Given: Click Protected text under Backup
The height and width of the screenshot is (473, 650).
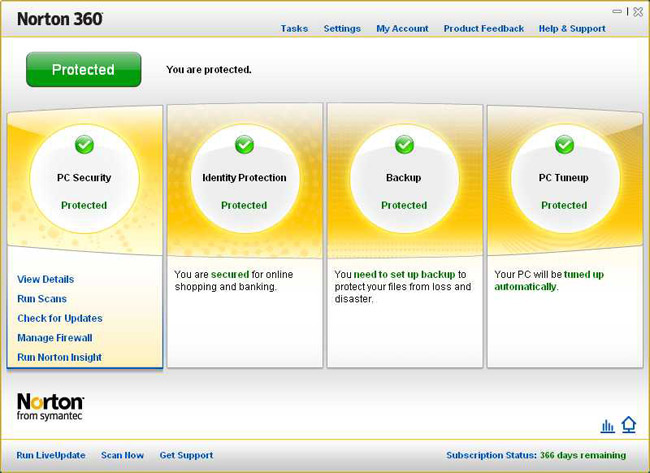Looking at the screenshot, I should tap(404, 205).
